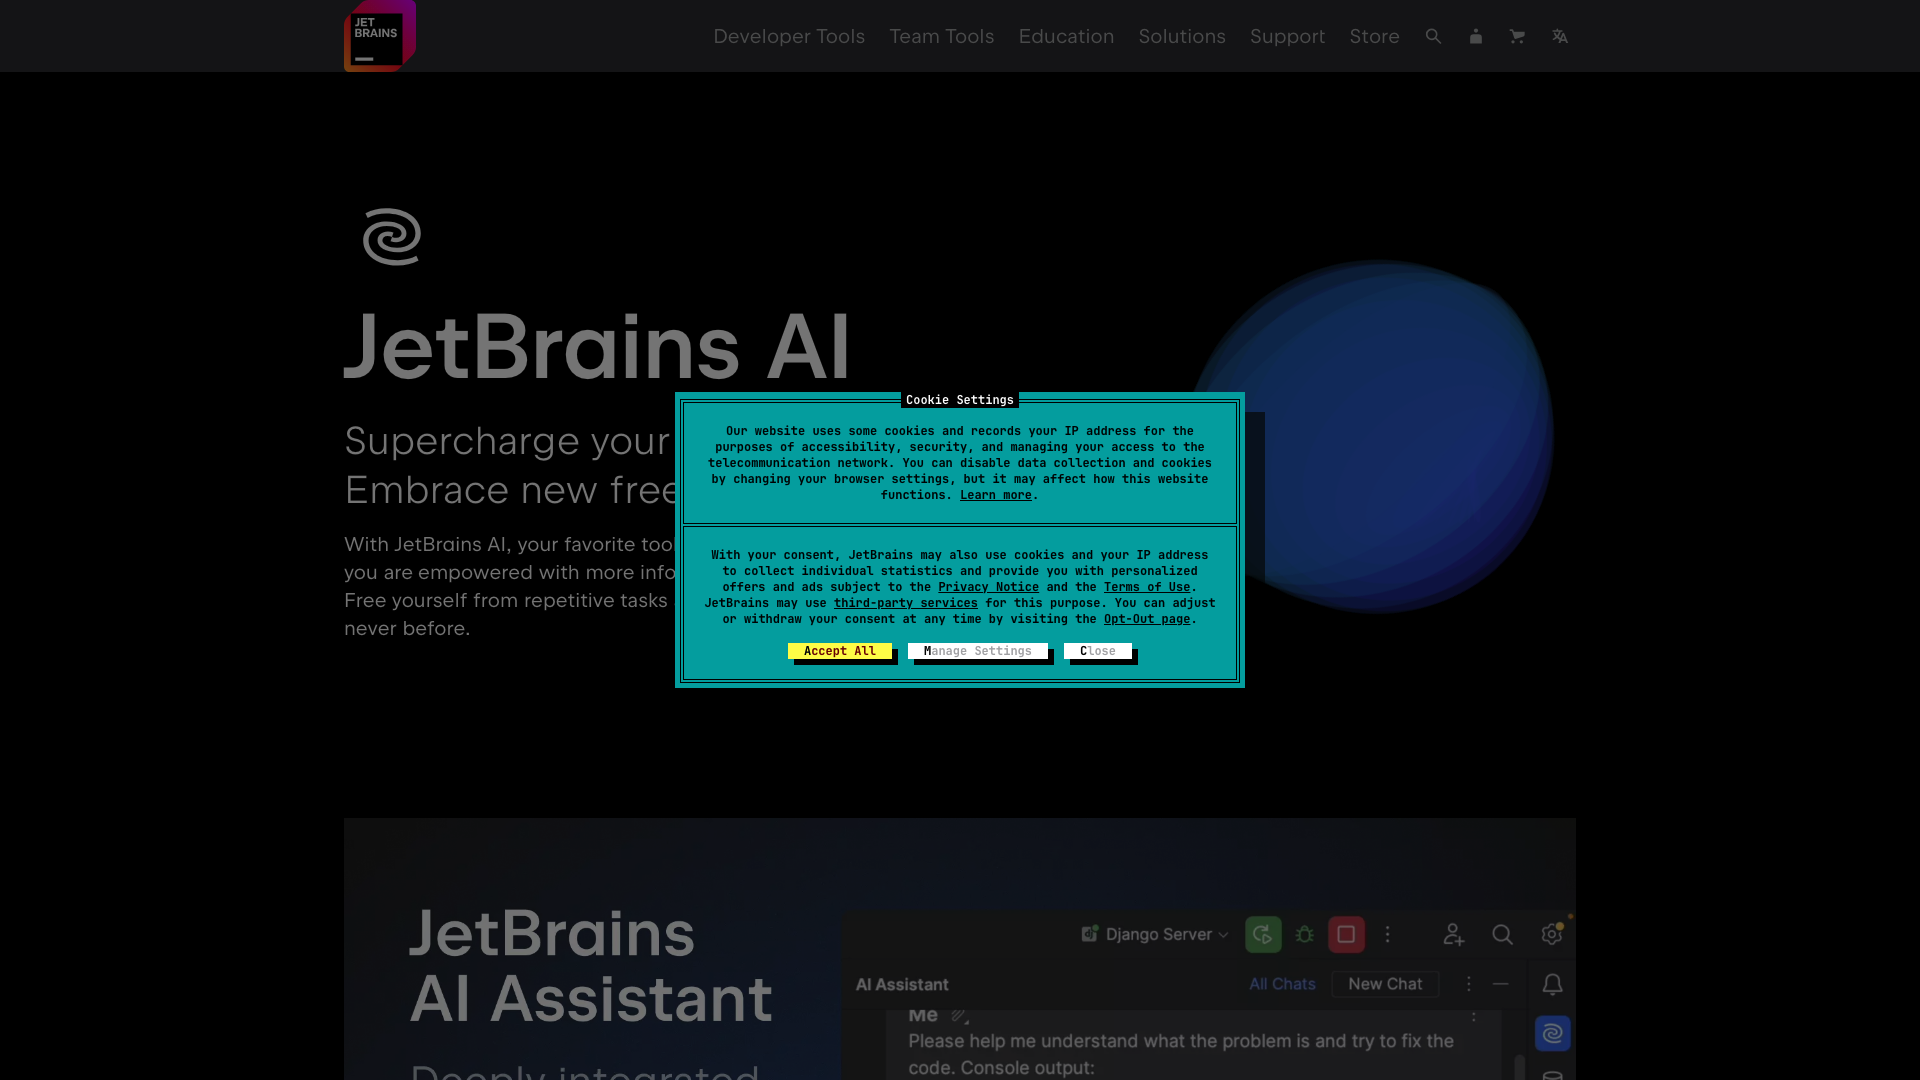This screenshot has width=1920, height=1080.
Task: Minimize the AI Assistant panel dash icon
Action: (1500, 984)
